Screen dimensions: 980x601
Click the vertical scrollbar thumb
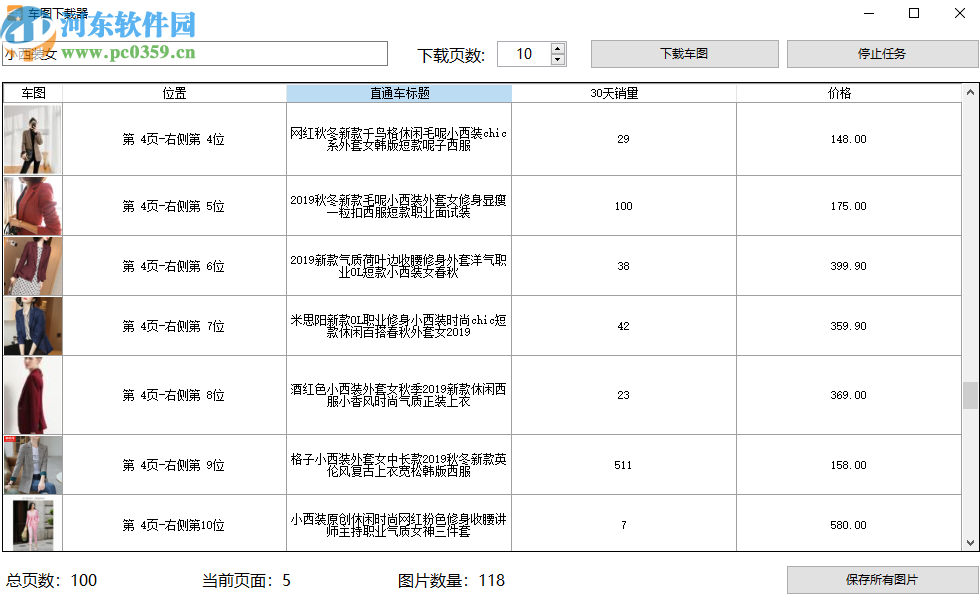click(970, 395)
